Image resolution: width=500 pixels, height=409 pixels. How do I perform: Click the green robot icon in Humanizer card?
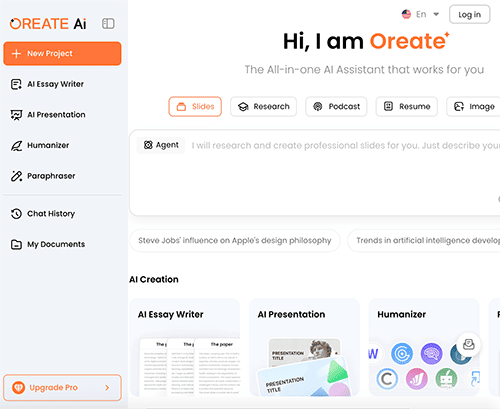point(446,379)
